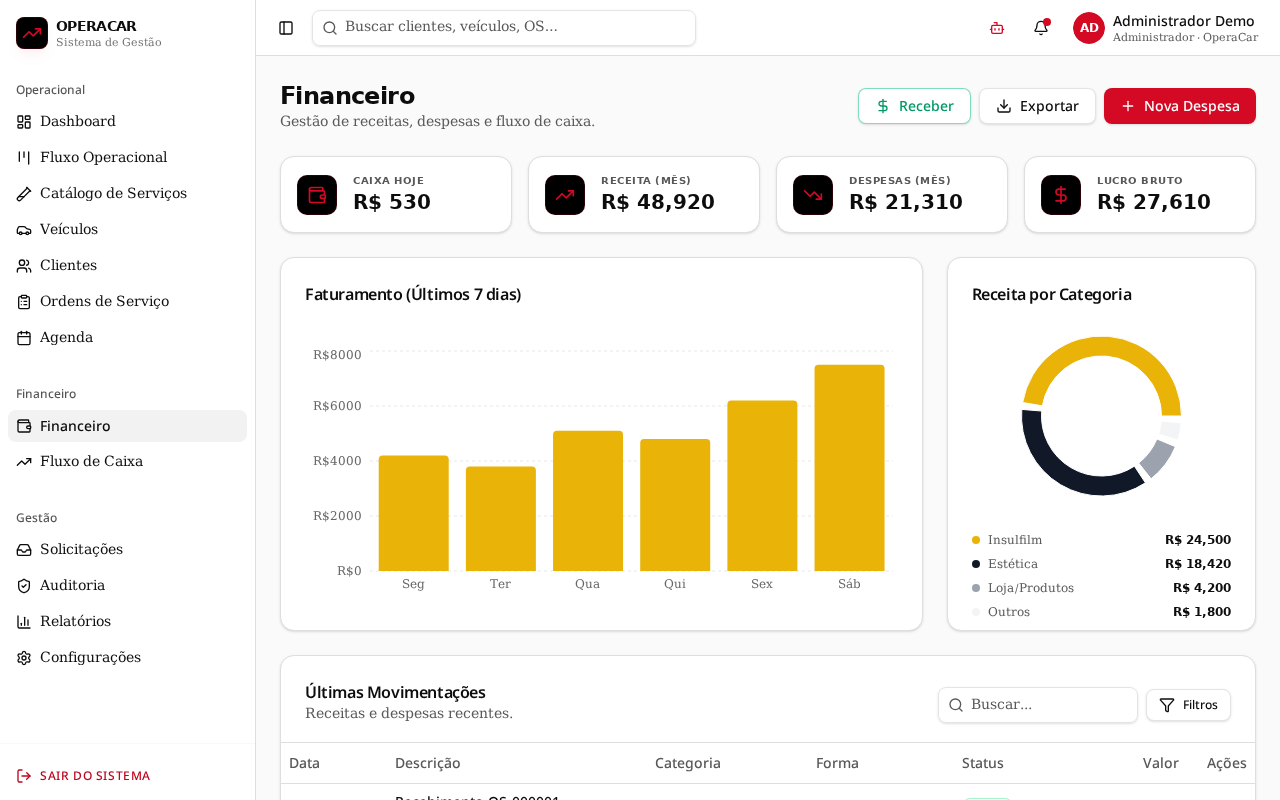Click the yellow Insulfilm donut segment
Image resolution: width=1280 pixels, height=800 pixels.
1101,347
